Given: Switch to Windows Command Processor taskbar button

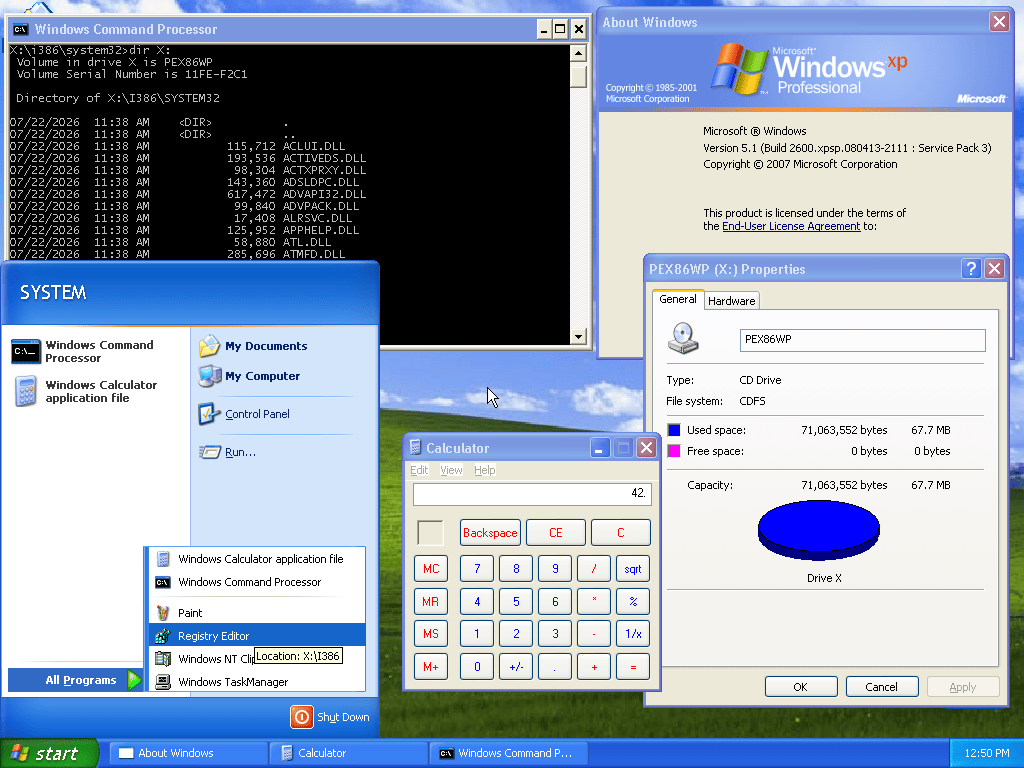Looking at the screenshot, I should (509, 753).
